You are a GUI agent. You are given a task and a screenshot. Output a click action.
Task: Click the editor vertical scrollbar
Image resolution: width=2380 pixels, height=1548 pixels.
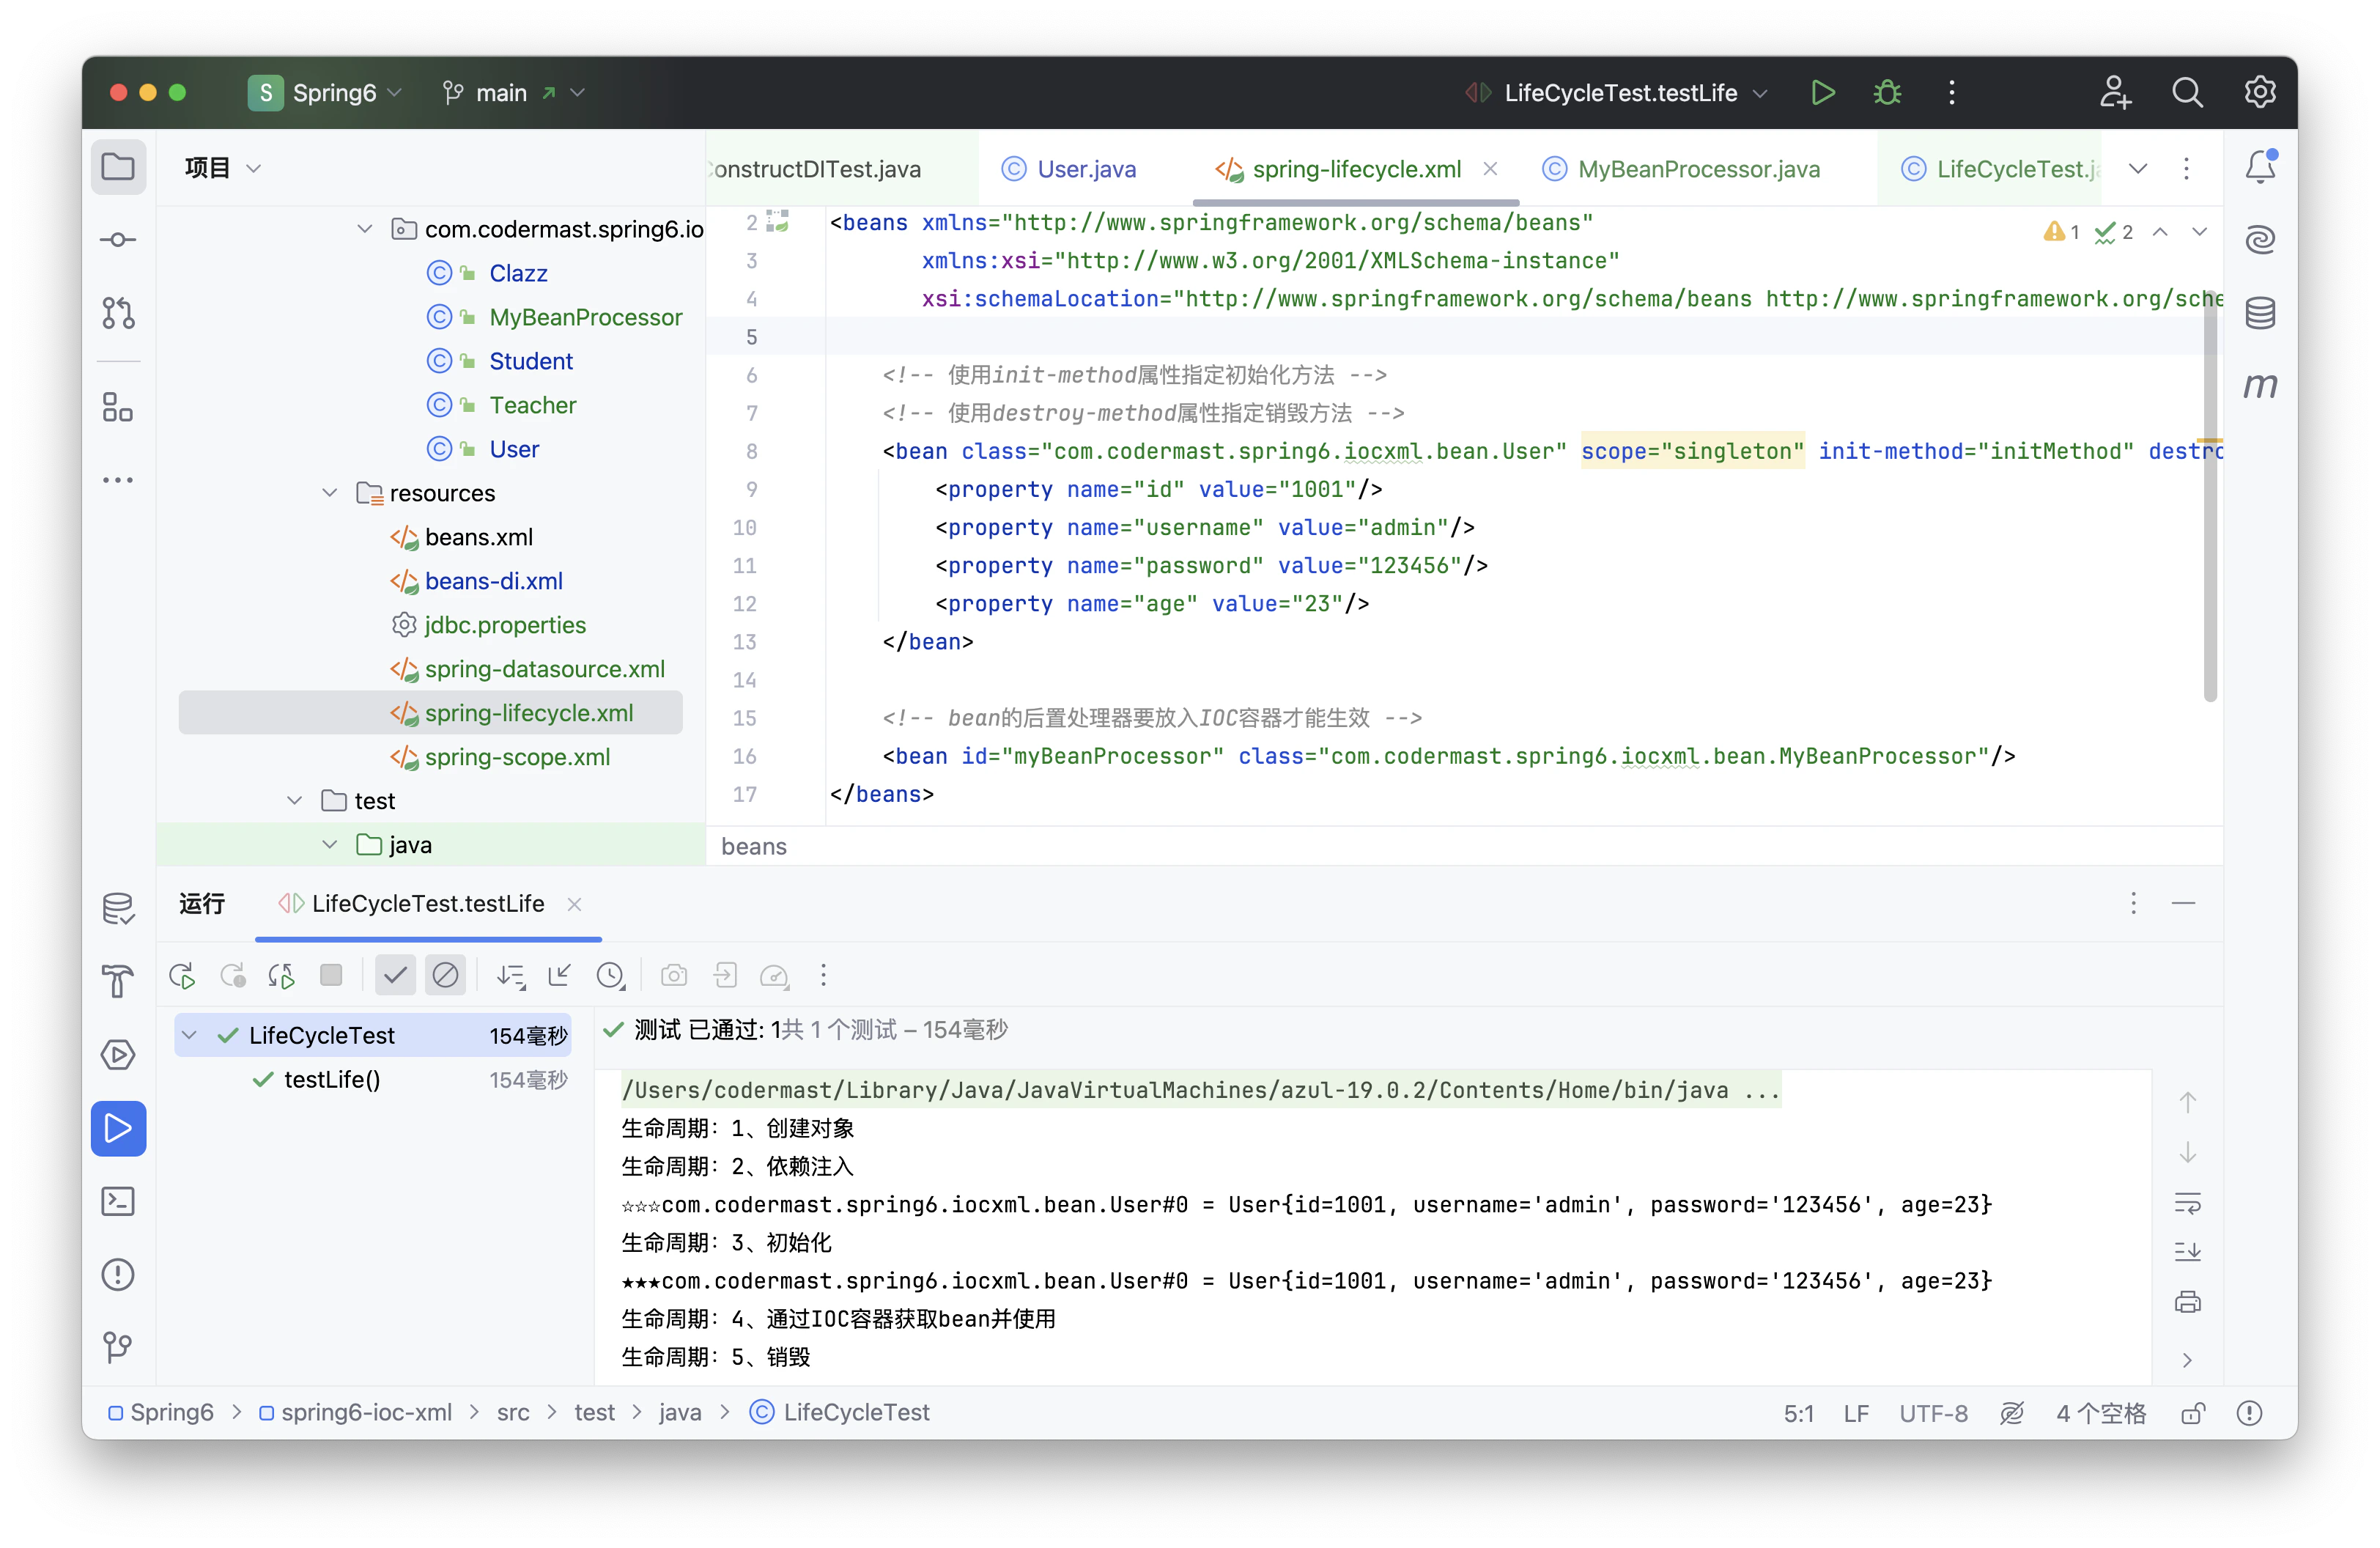click(x=2209, y=500)
